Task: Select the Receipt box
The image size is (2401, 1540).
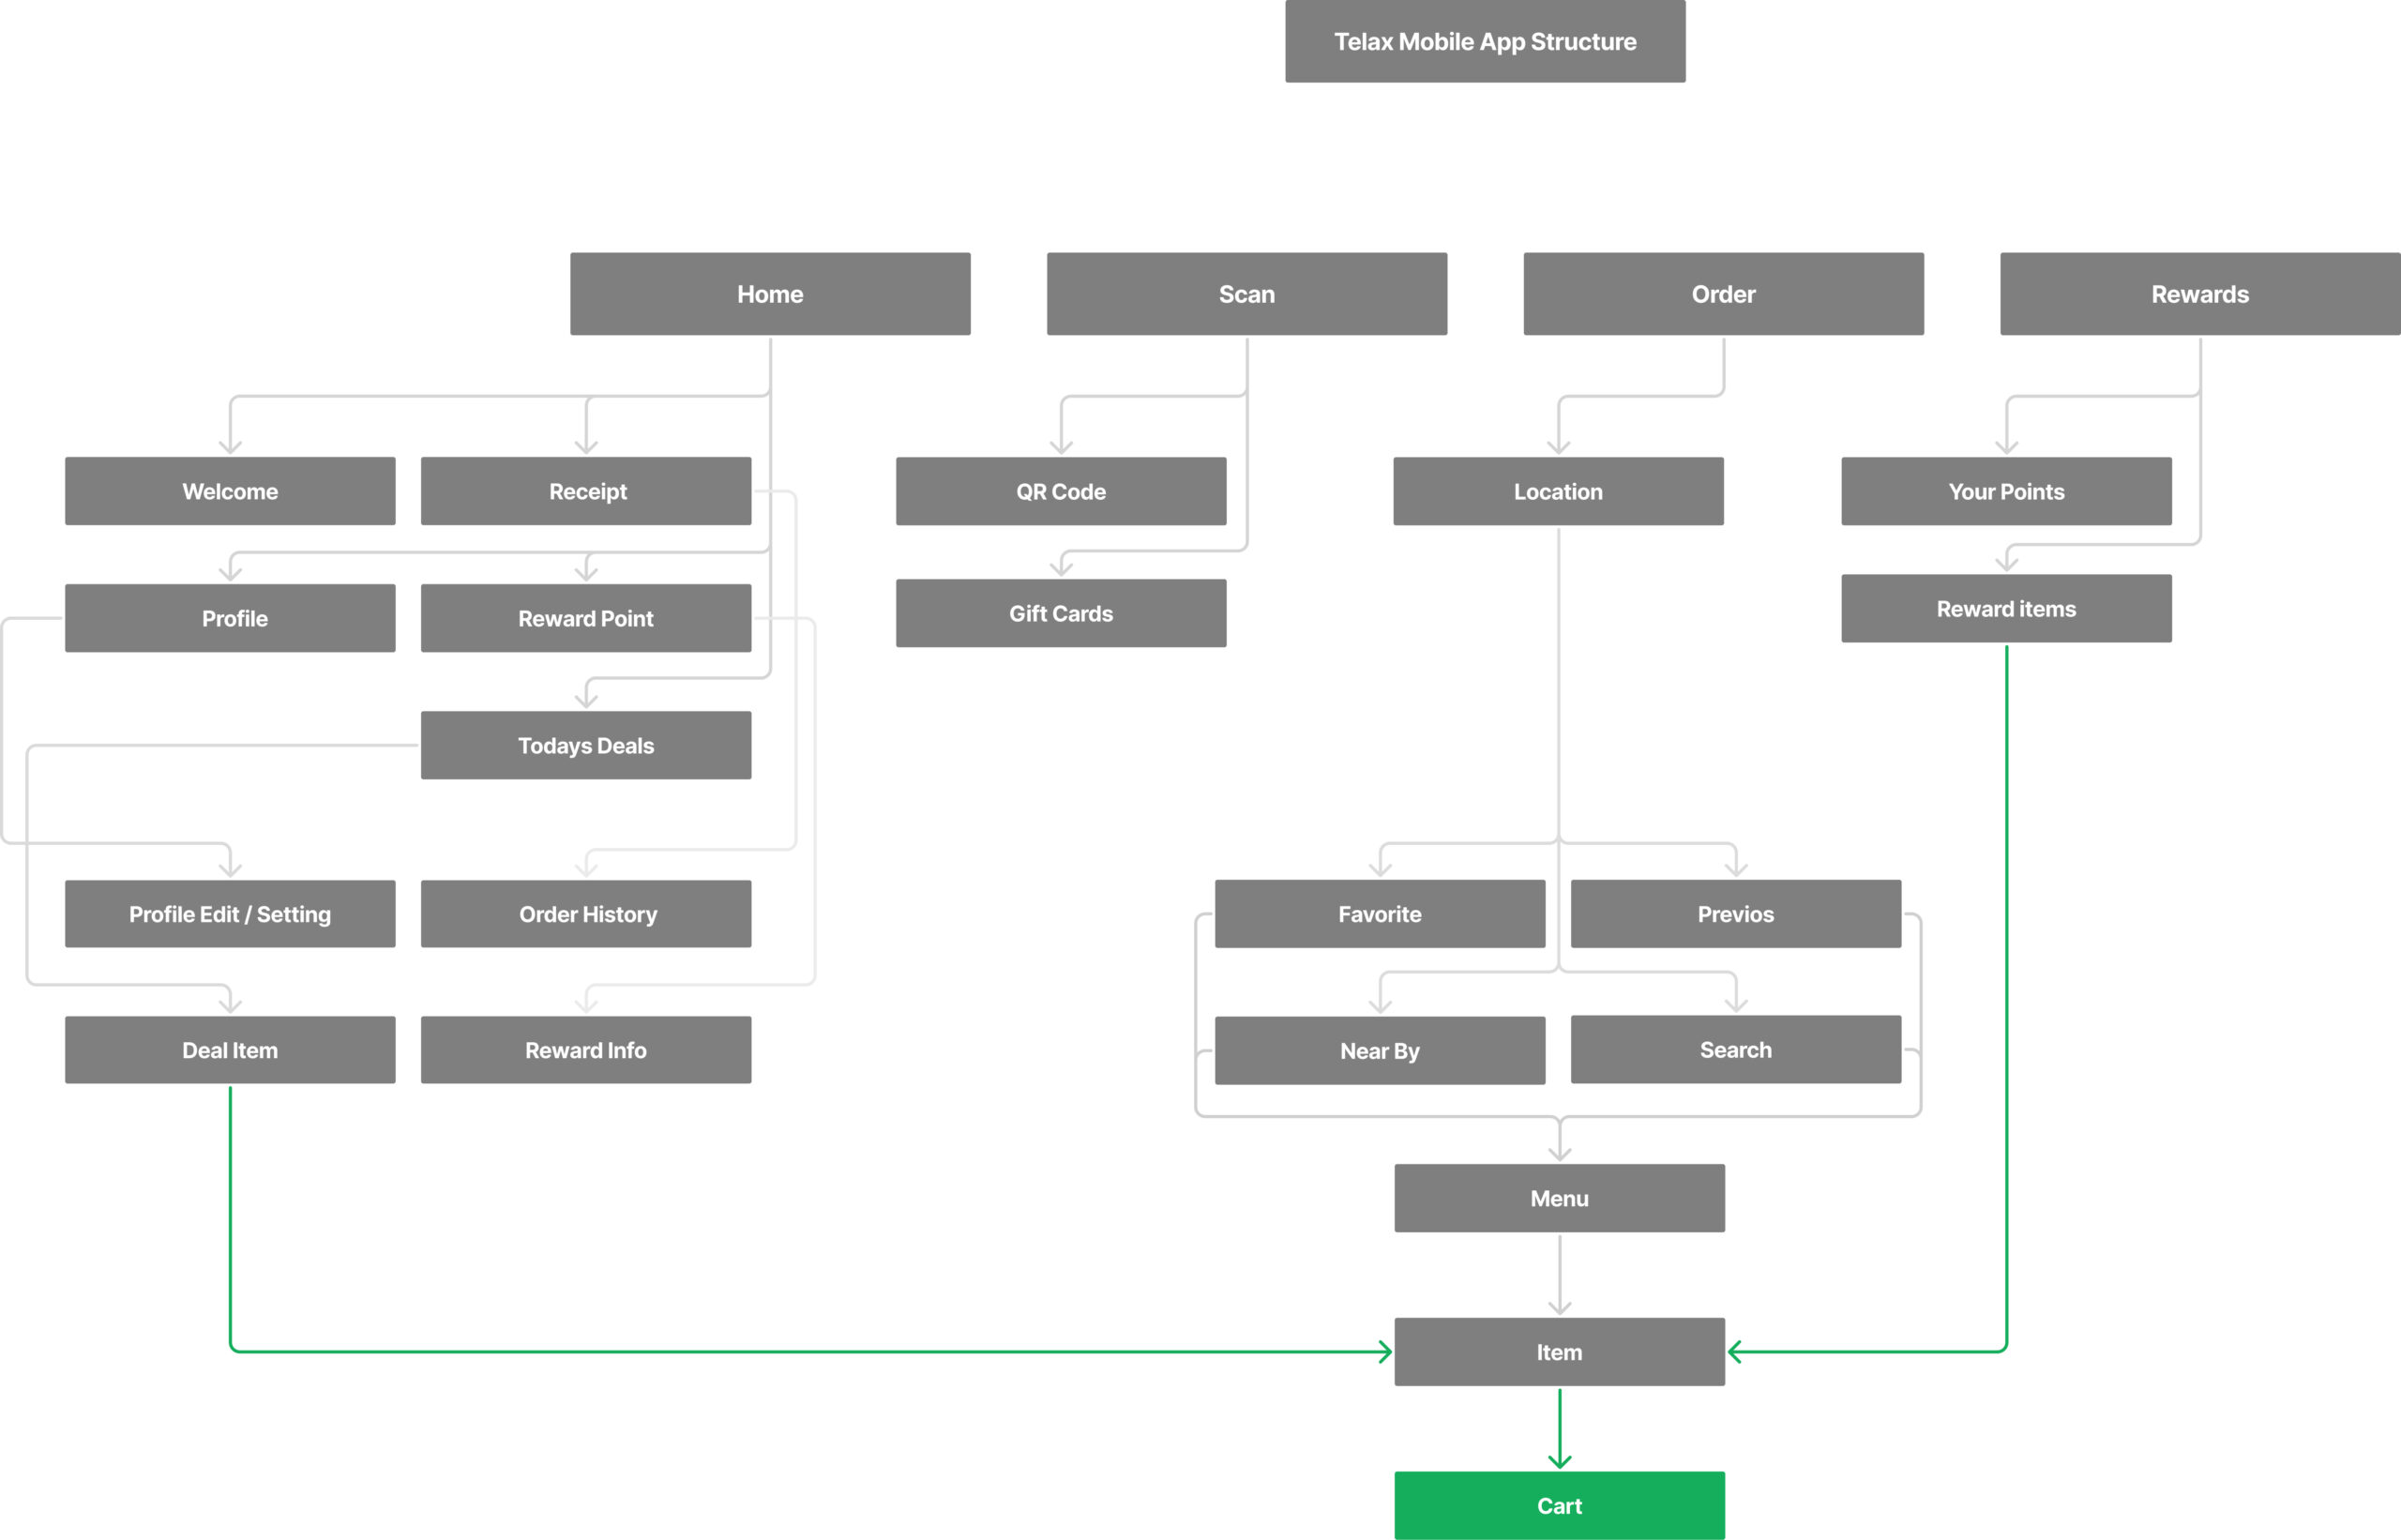Action: coord(586,491)
